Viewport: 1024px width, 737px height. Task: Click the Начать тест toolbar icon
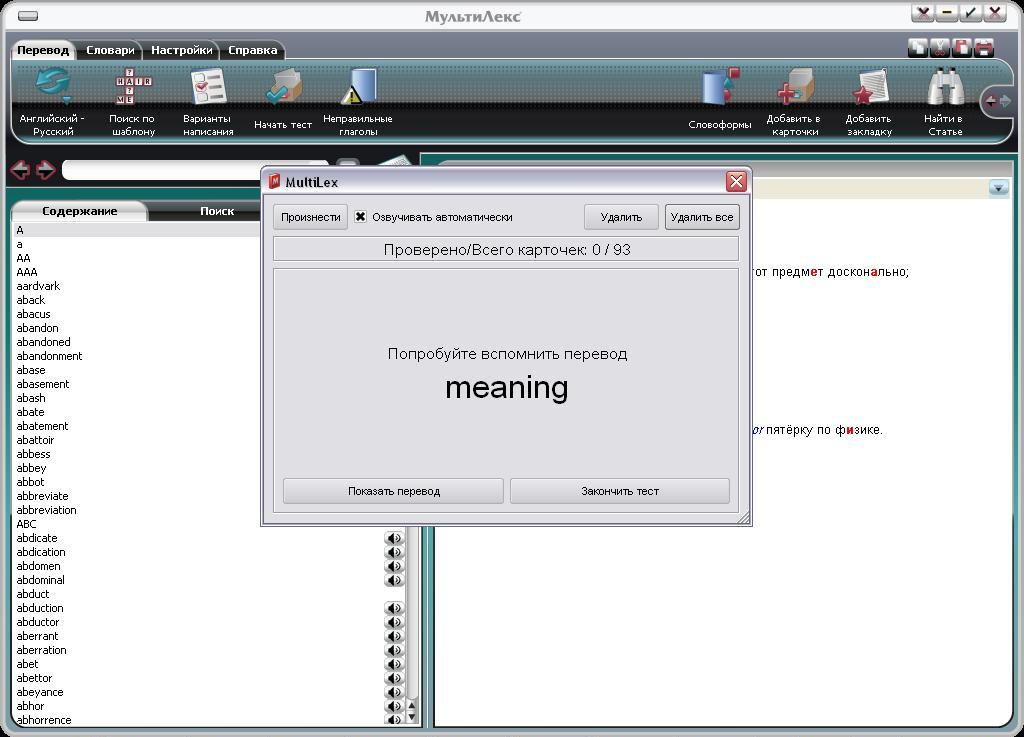[283, 90]
